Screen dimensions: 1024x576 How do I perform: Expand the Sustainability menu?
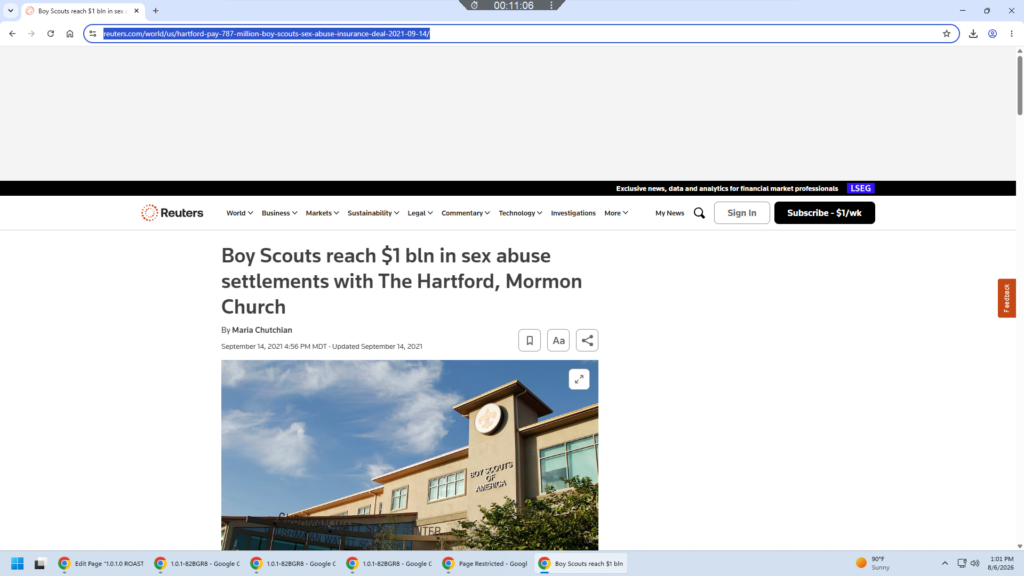coord(373,213)
